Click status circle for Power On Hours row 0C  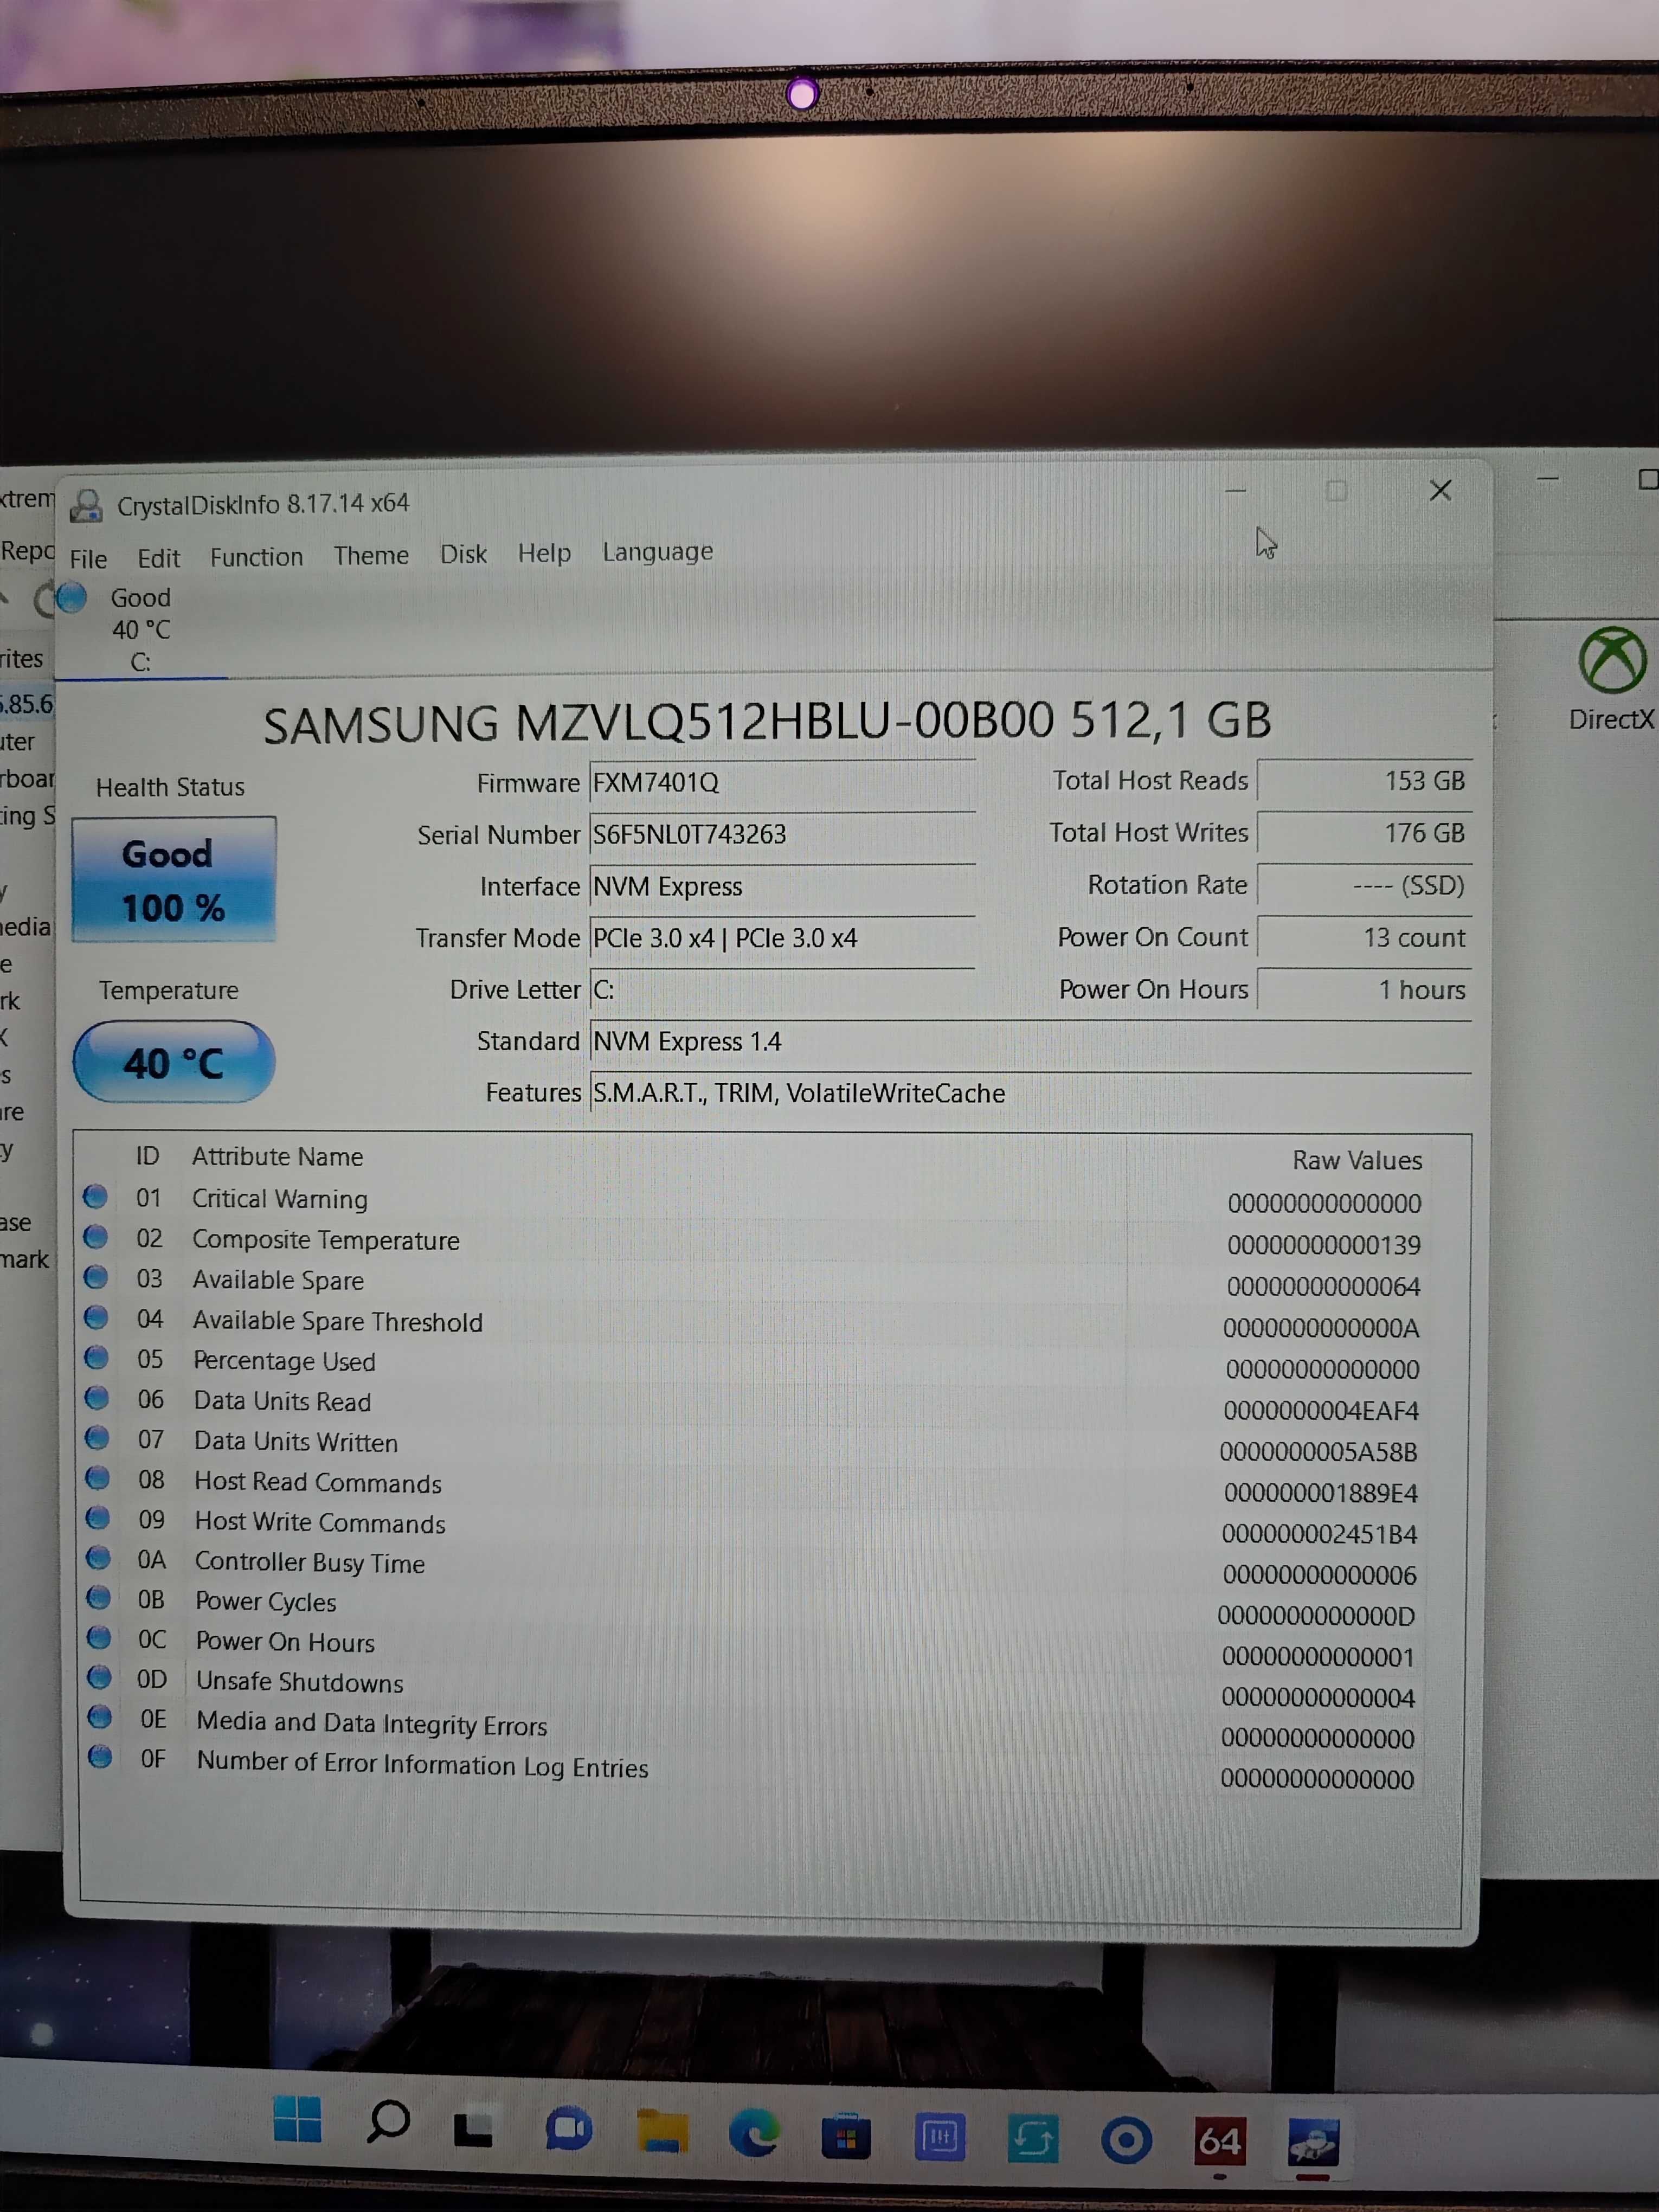click(99, 1637)
